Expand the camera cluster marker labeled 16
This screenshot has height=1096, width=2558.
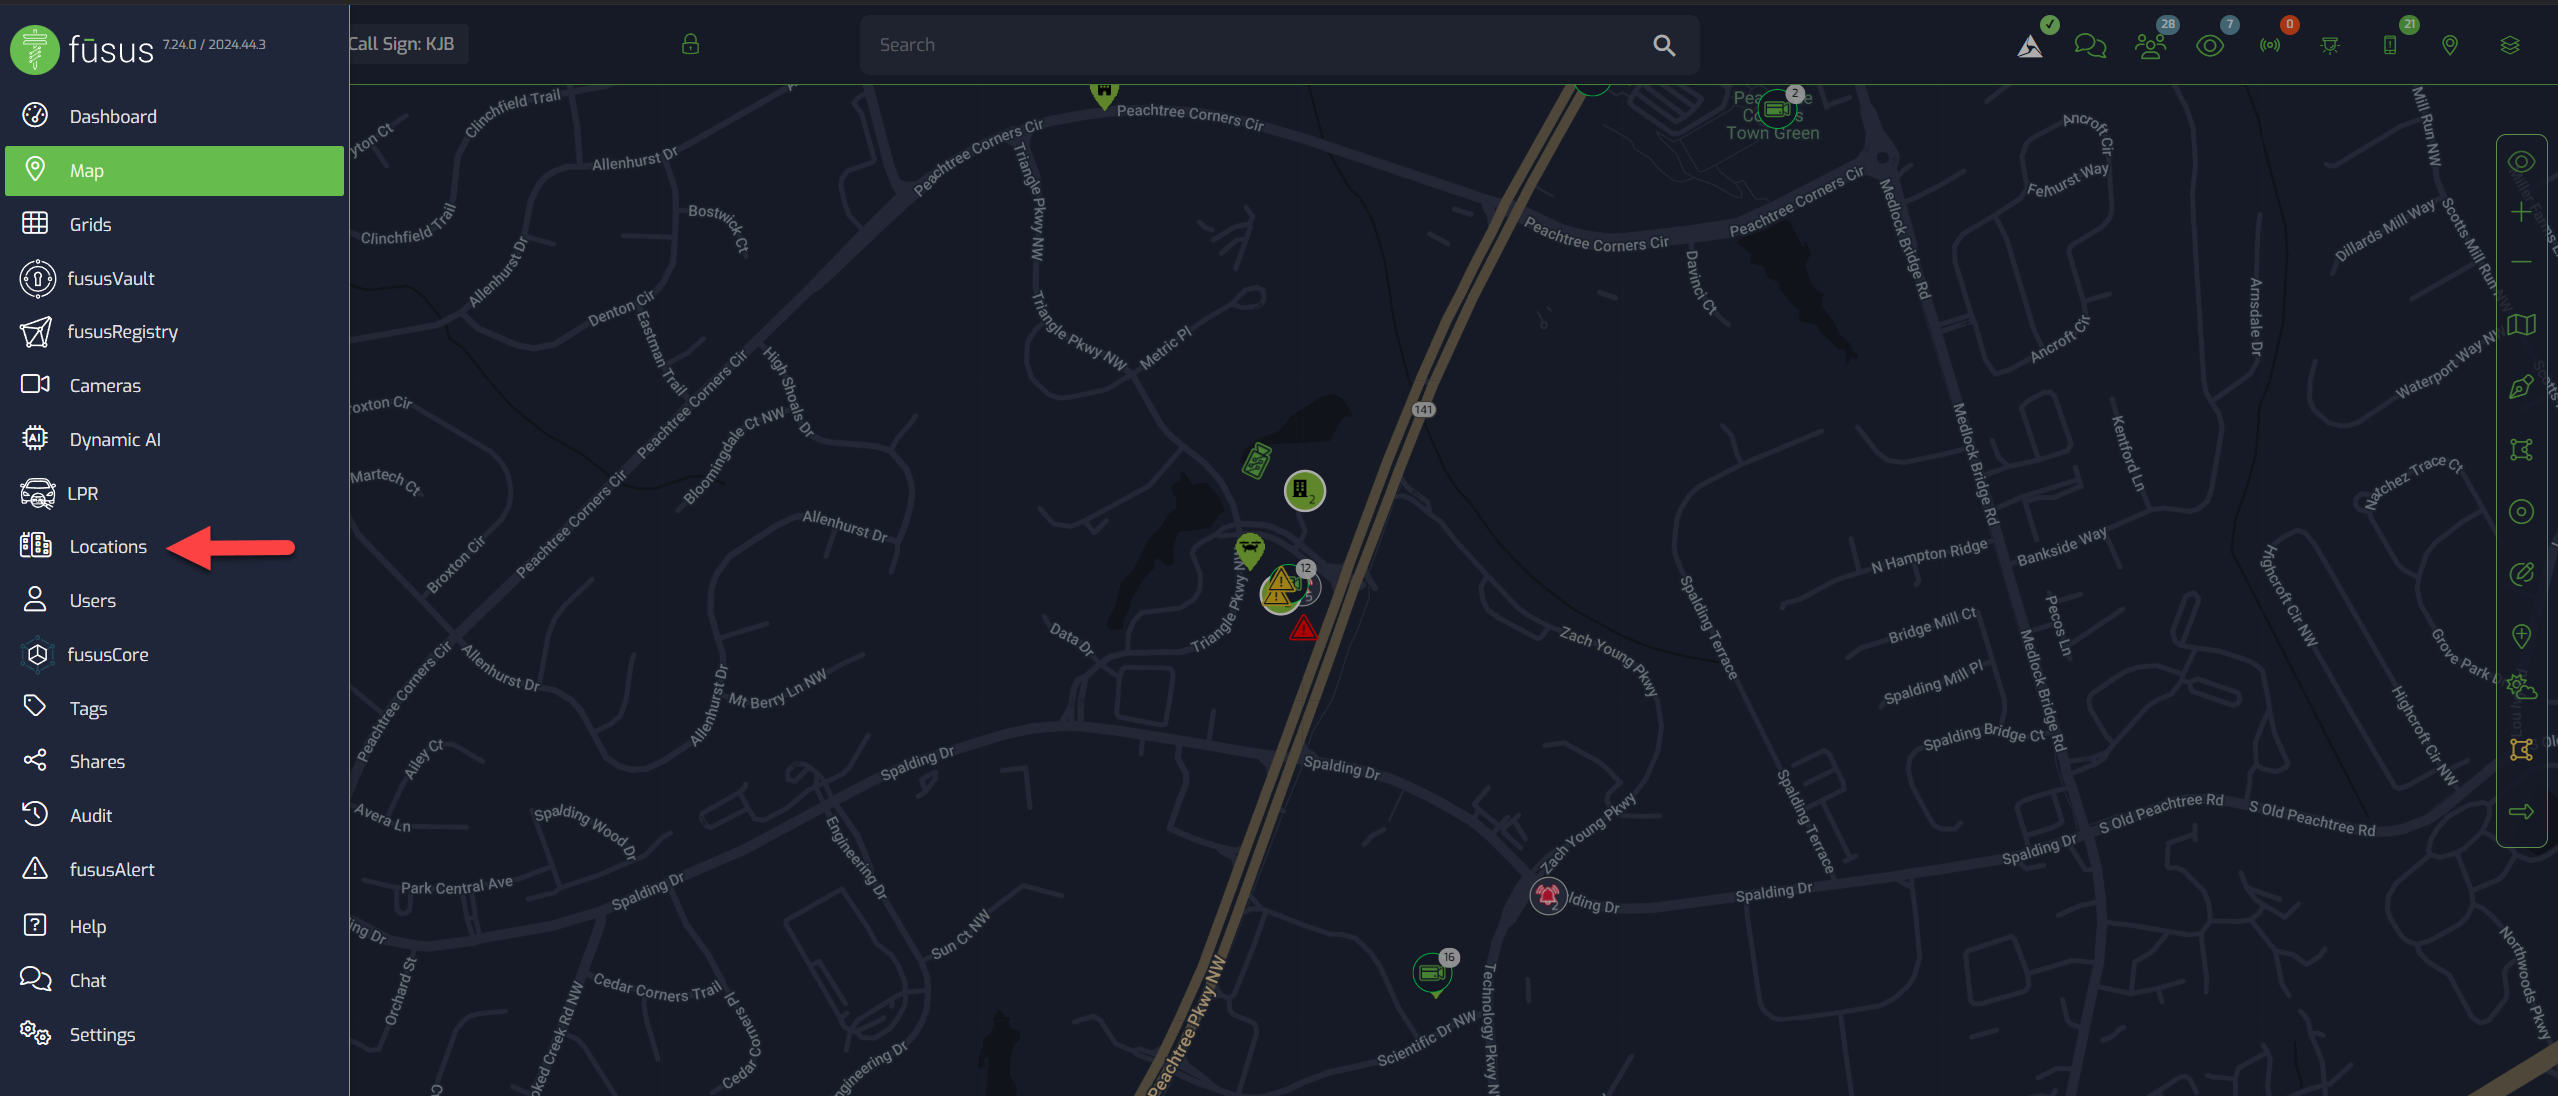tap(1433, 972)
